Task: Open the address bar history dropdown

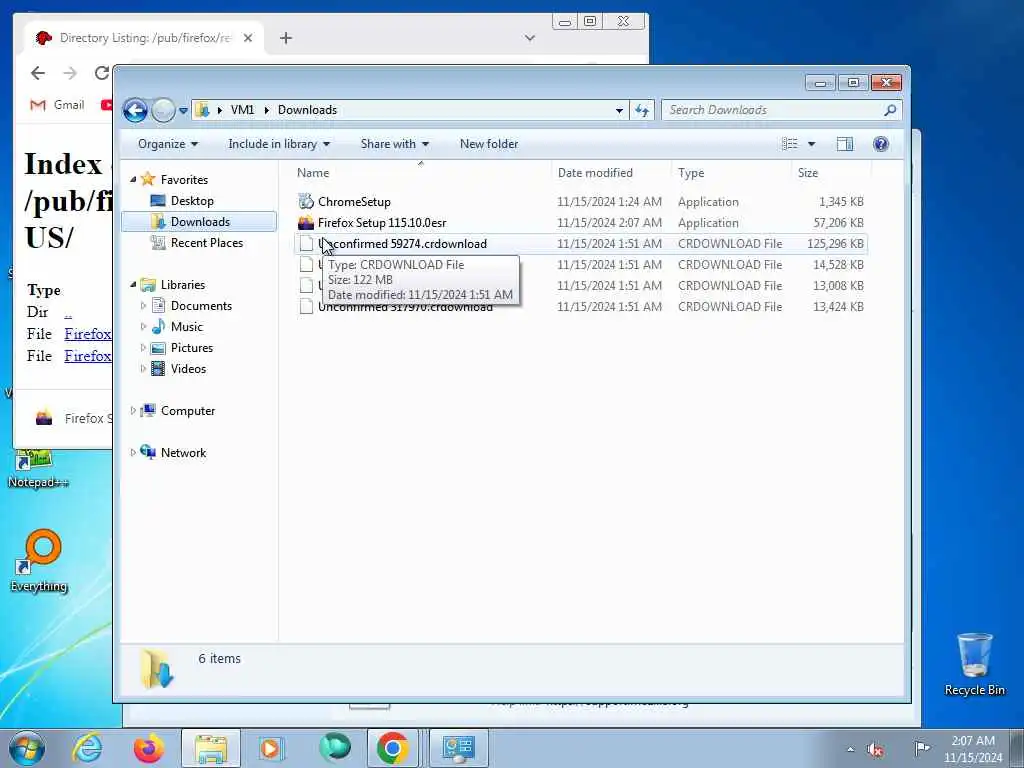Action: click(619, 110)
